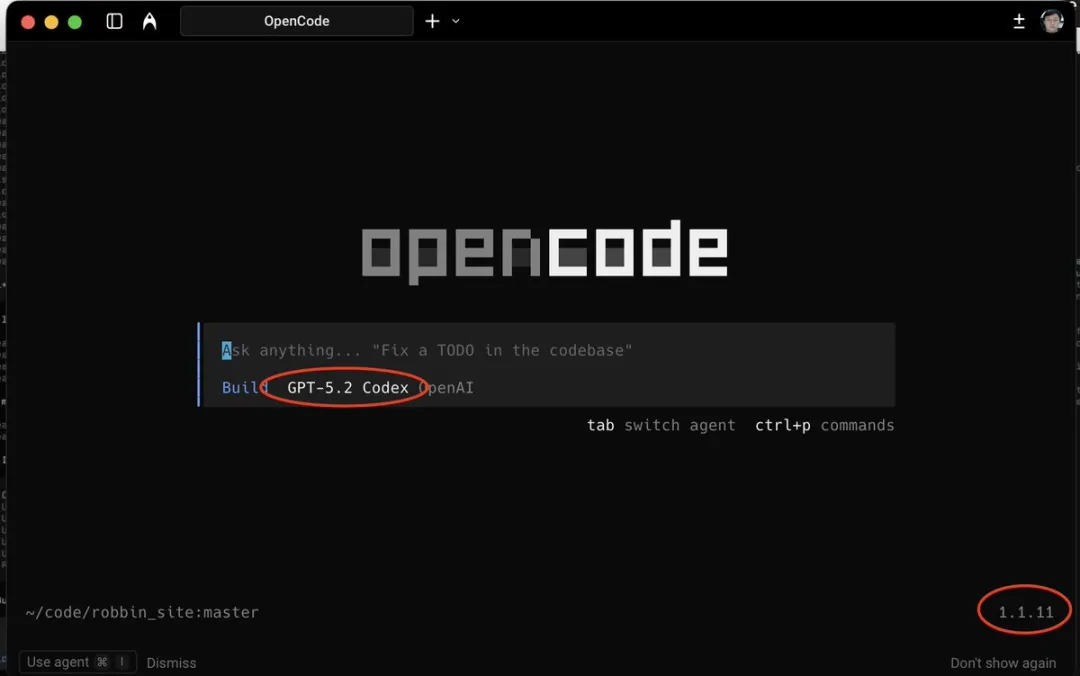This screenshot has height=676, width=1080.
Task: Click Build to switch the agent mode
Action: [243, 387]
